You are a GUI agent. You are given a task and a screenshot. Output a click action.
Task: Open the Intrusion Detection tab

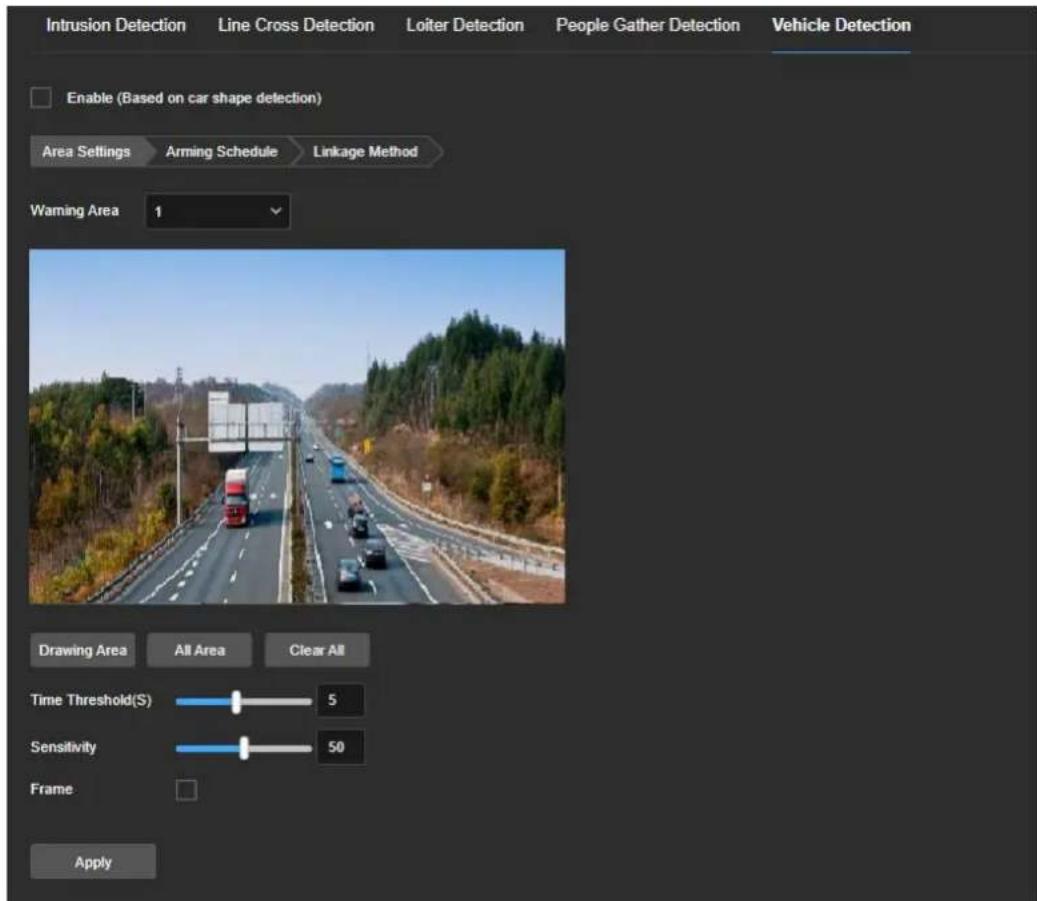(x=116, y=25)
